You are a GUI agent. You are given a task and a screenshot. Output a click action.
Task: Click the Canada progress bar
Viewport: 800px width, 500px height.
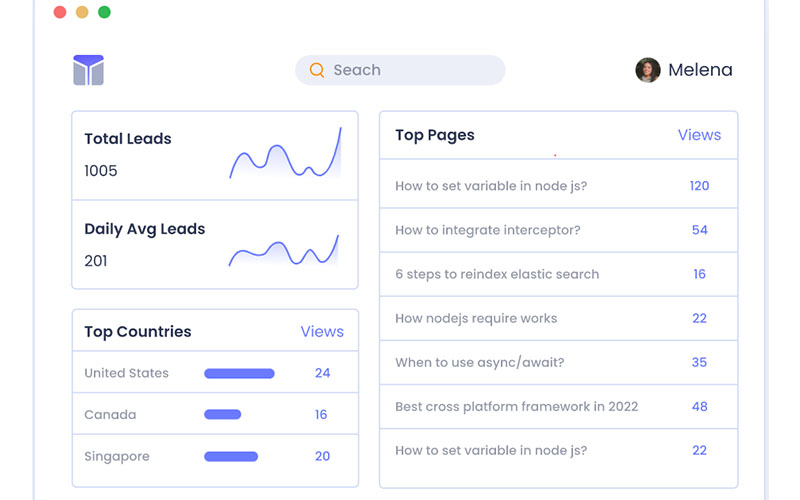click(222, 414)
